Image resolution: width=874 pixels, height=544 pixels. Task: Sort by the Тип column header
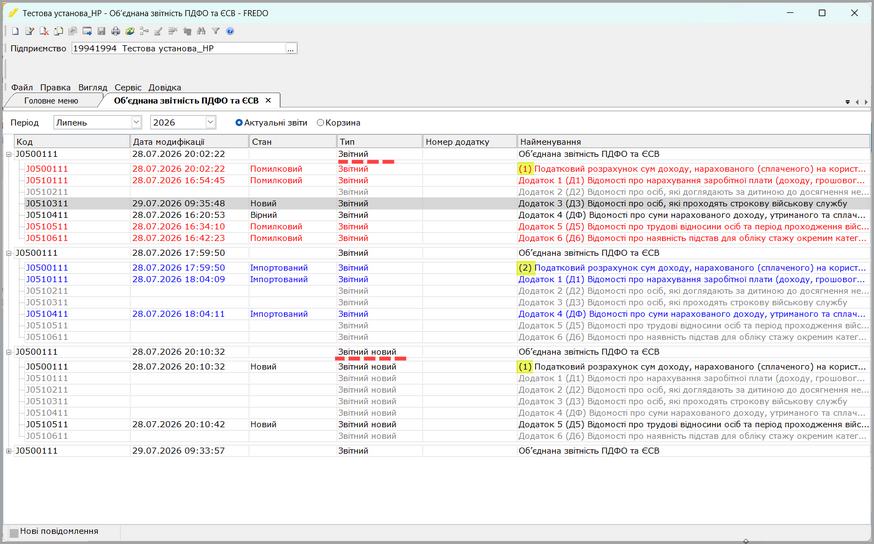coord(380,142)
